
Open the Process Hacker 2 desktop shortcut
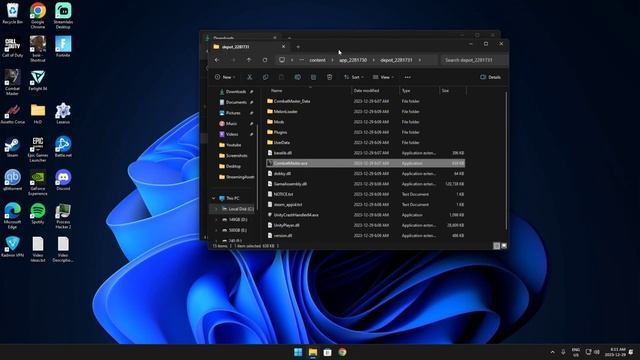(x=63, y=216)
